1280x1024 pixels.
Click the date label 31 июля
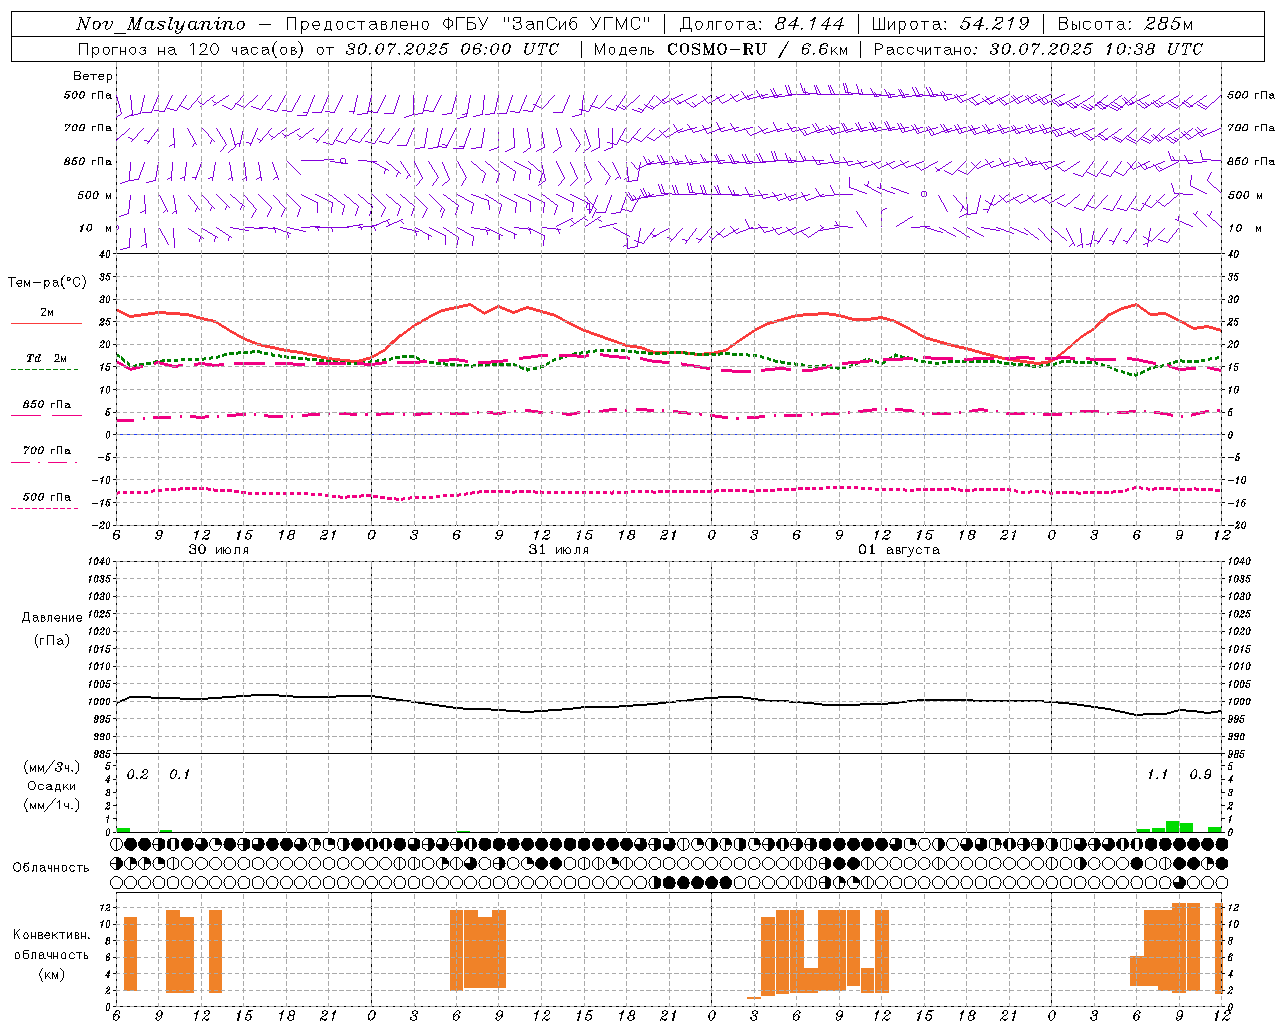[x=558, y=550]
